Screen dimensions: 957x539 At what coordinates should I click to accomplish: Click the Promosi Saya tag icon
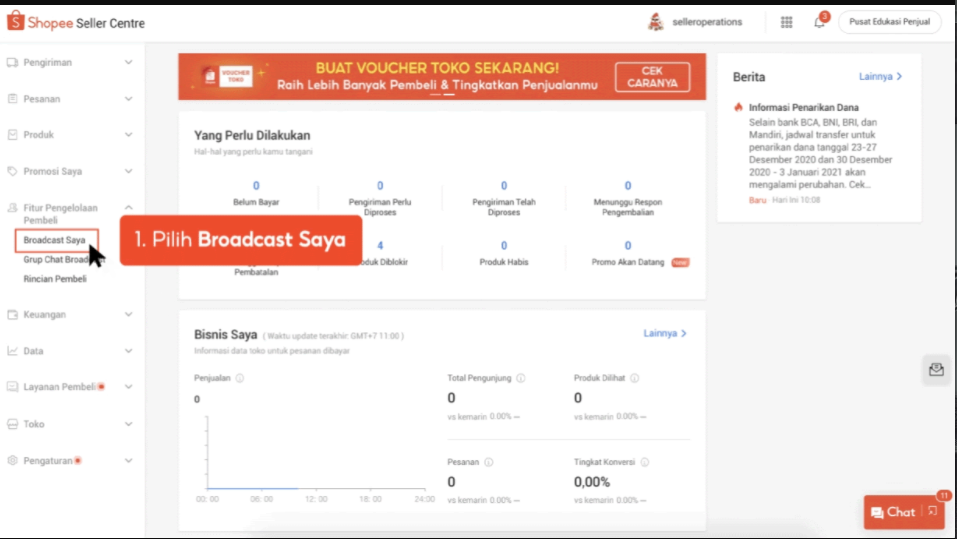point(12,171)
